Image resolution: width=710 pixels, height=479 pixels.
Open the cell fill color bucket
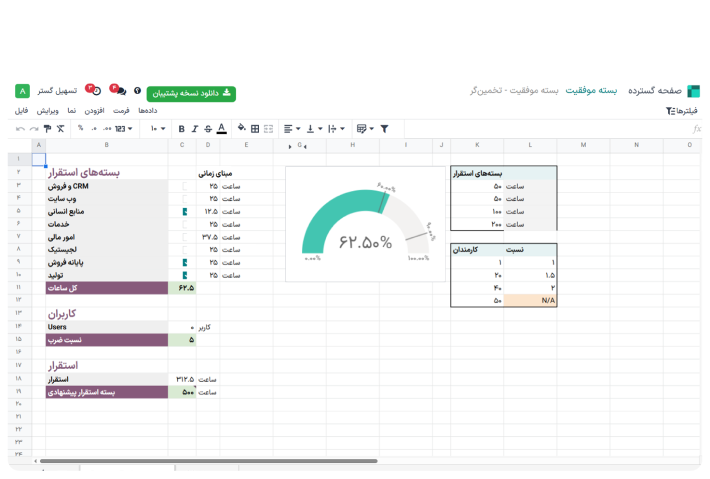coord(242,128)
